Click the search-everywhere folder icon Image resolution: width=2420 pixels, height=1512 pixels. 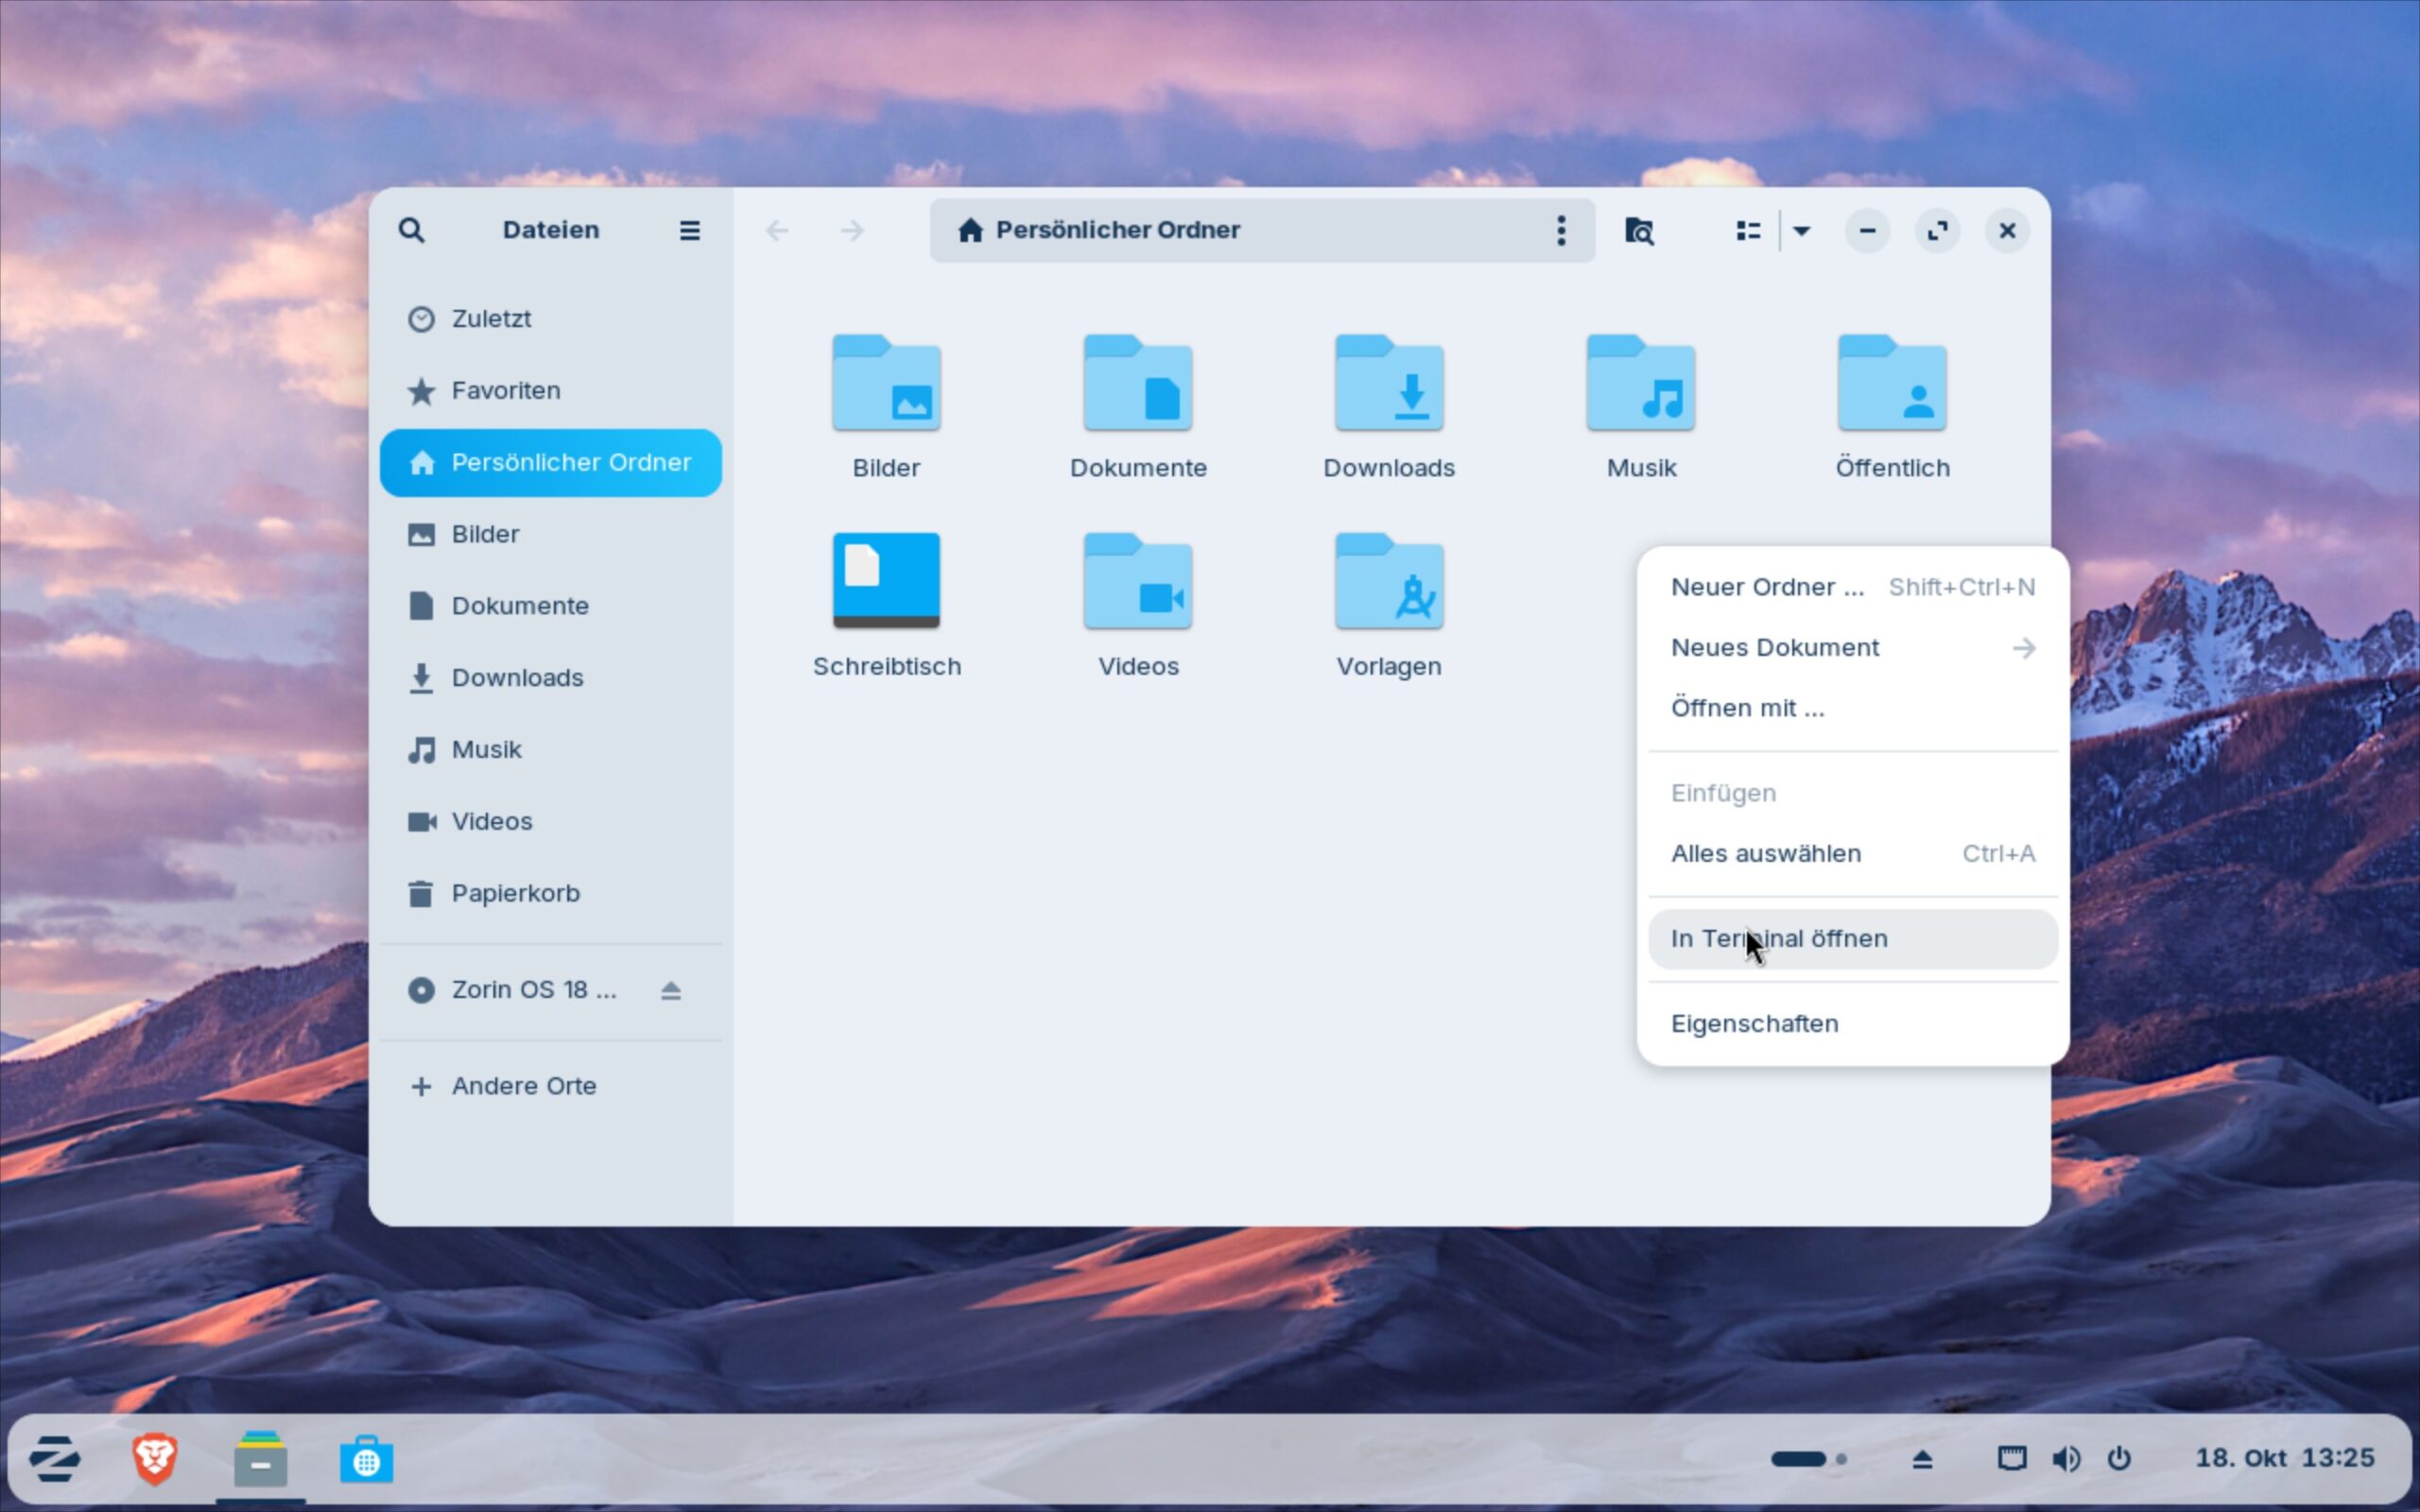(1638, 231)
